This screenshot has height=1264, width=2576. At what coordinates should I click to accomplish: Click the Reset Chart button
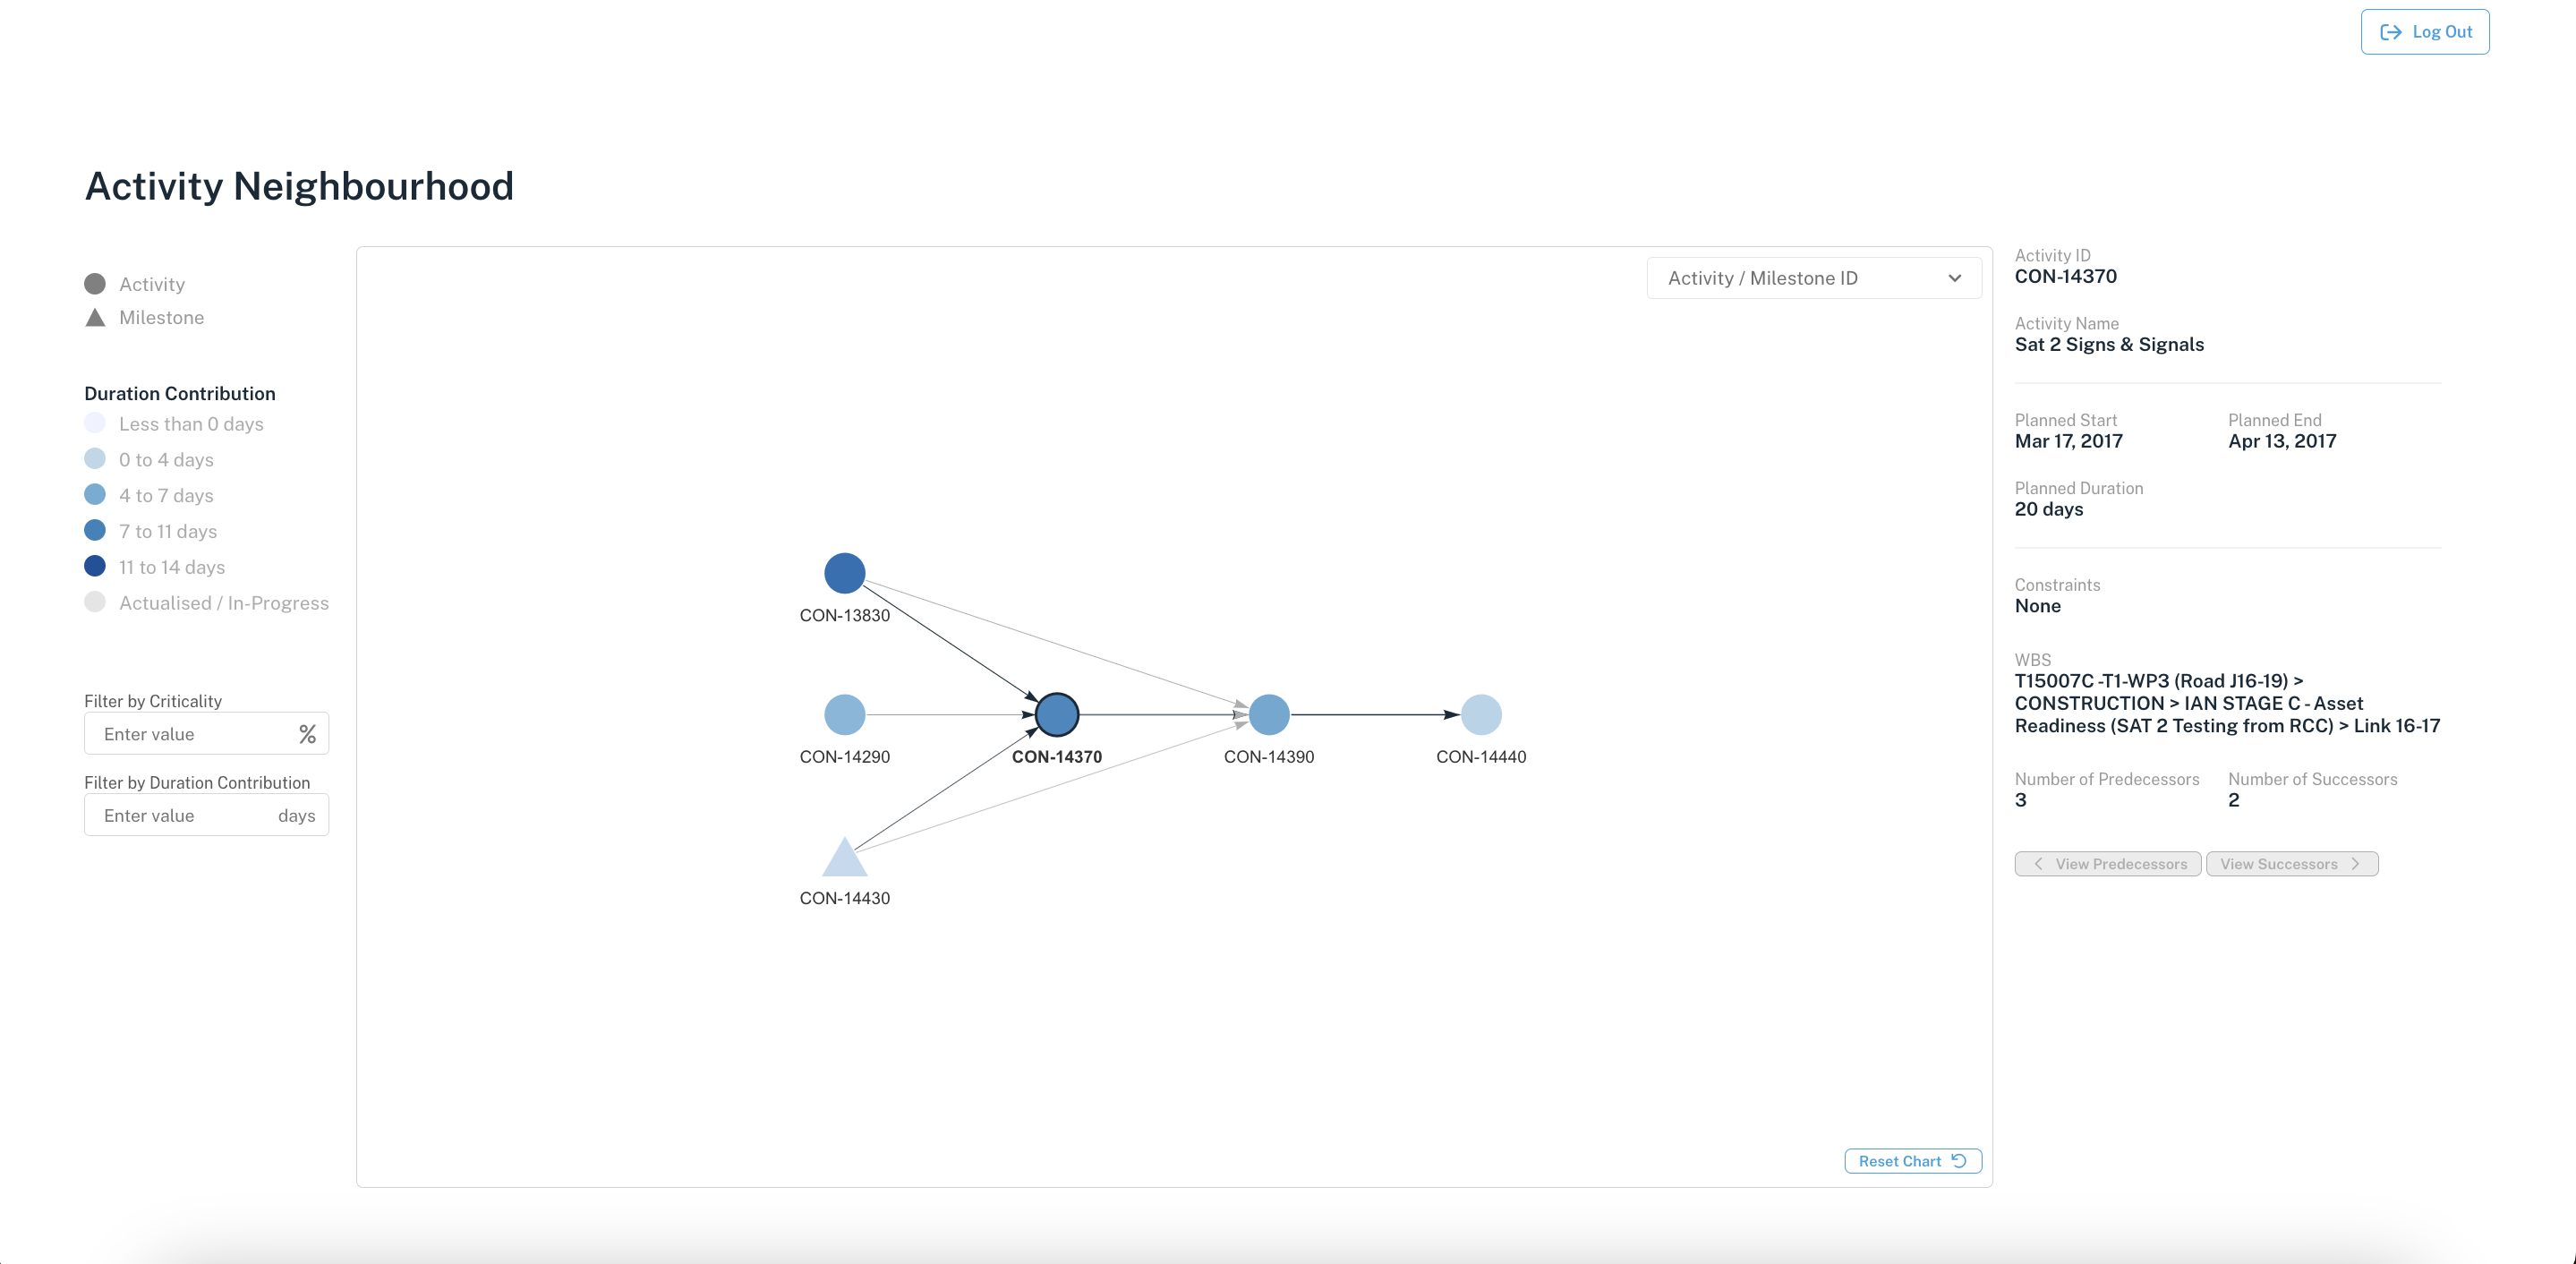pos(1913,1161)
